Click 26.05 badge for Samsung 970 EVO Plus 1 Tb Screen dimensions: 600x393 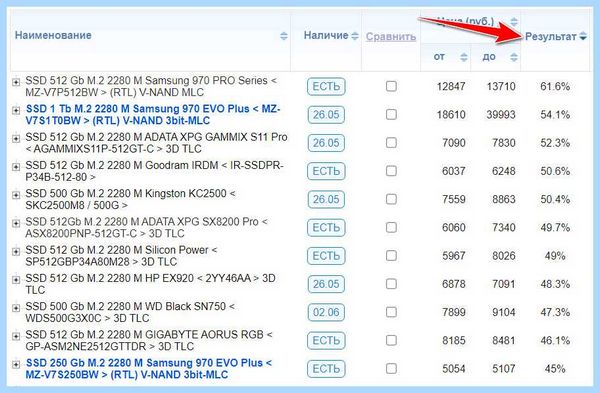tap(326, 115)
